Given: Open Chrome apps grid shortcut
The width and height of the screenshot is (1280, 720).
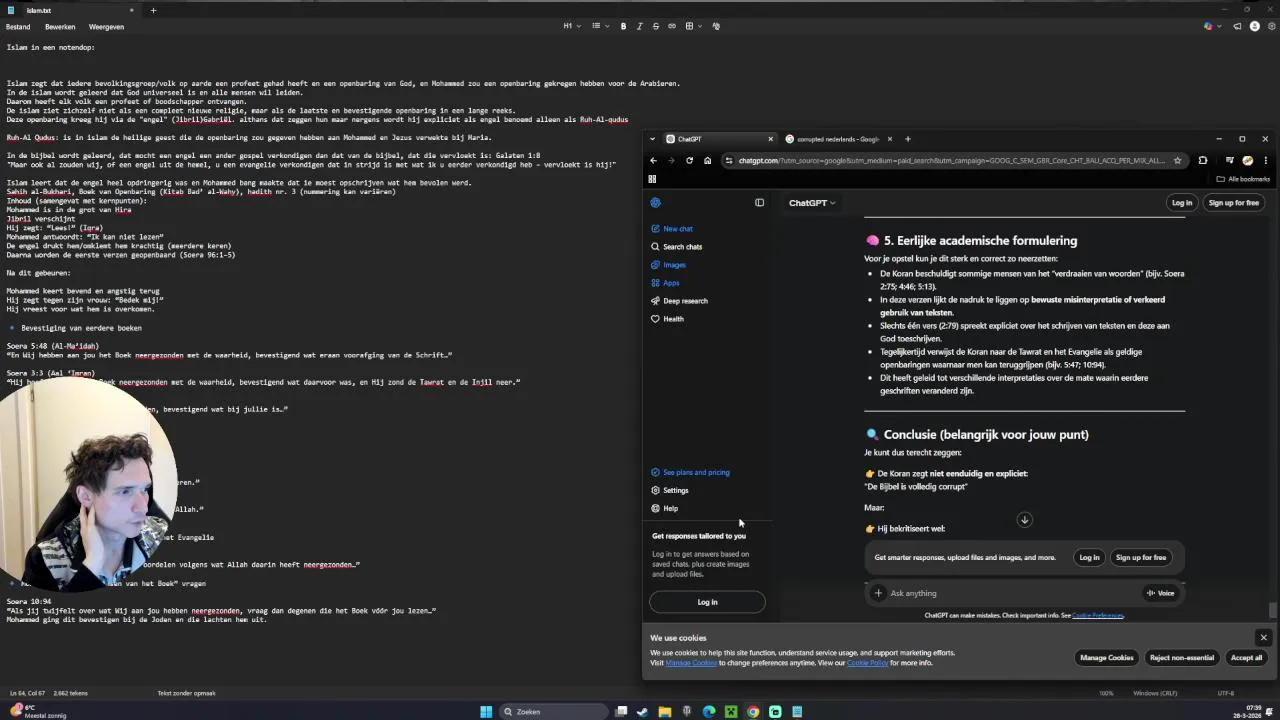Looking at the screenshot, I should [652, 179].
